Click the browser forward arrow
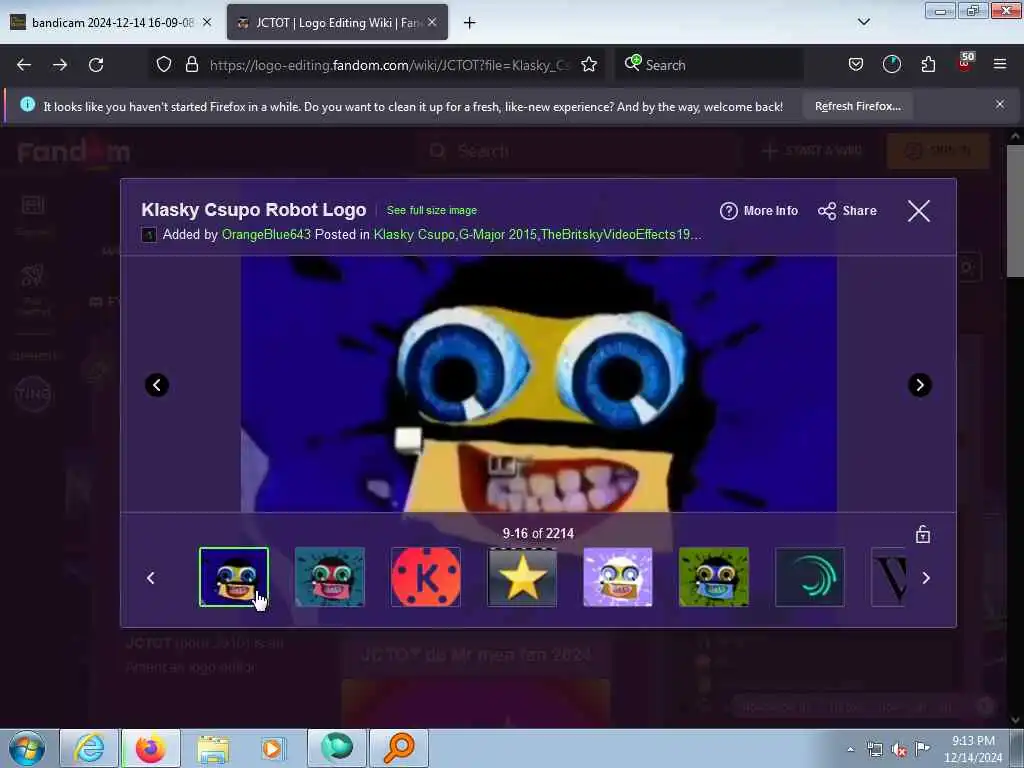This screenshot has width=1024, height=768. point(60,65)
